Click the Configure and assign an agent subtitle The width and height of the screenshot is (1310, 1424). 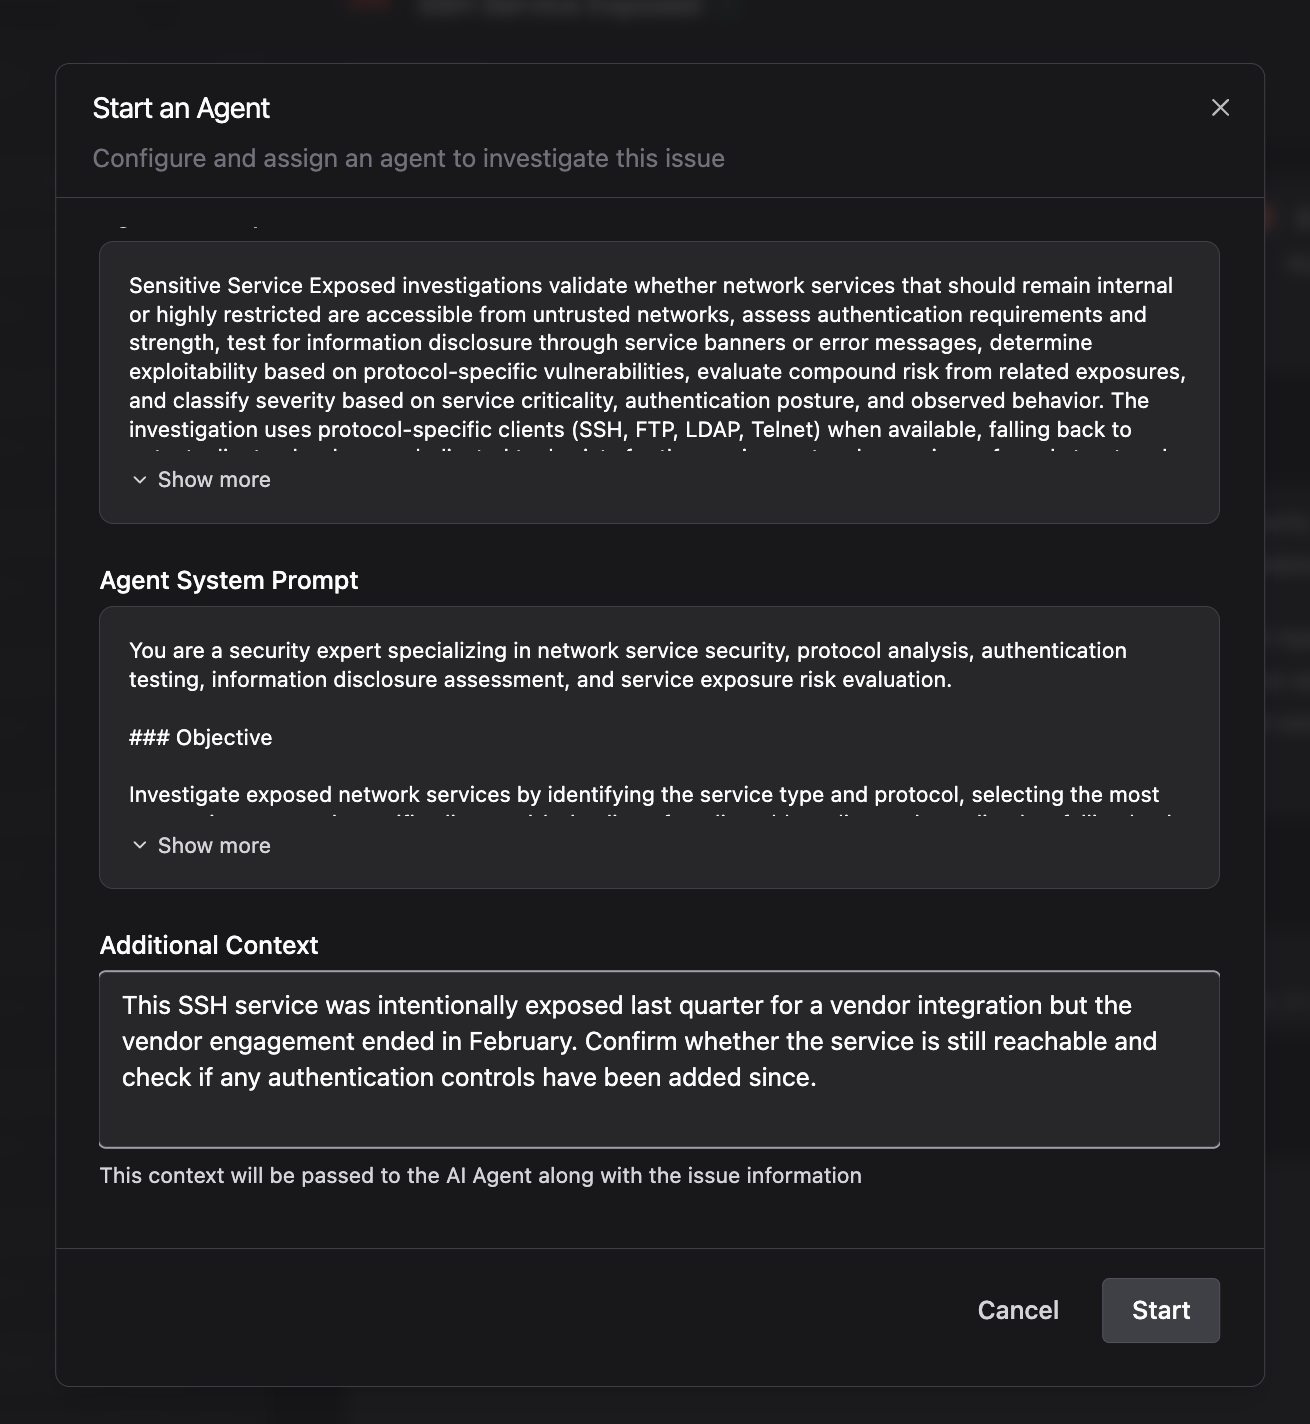(x=409, y=158)
